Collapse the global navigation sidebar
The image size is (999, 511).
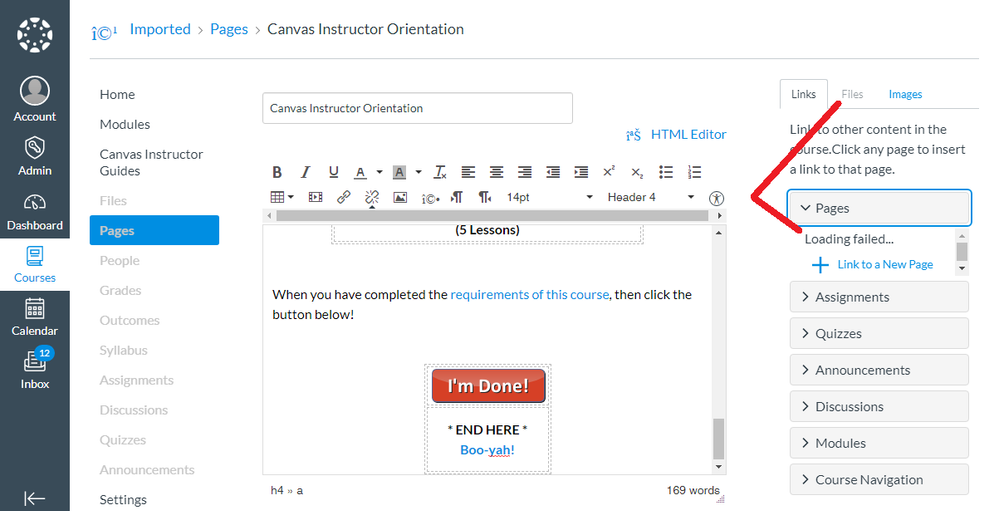pyautogui.click(x=34, y=498)
